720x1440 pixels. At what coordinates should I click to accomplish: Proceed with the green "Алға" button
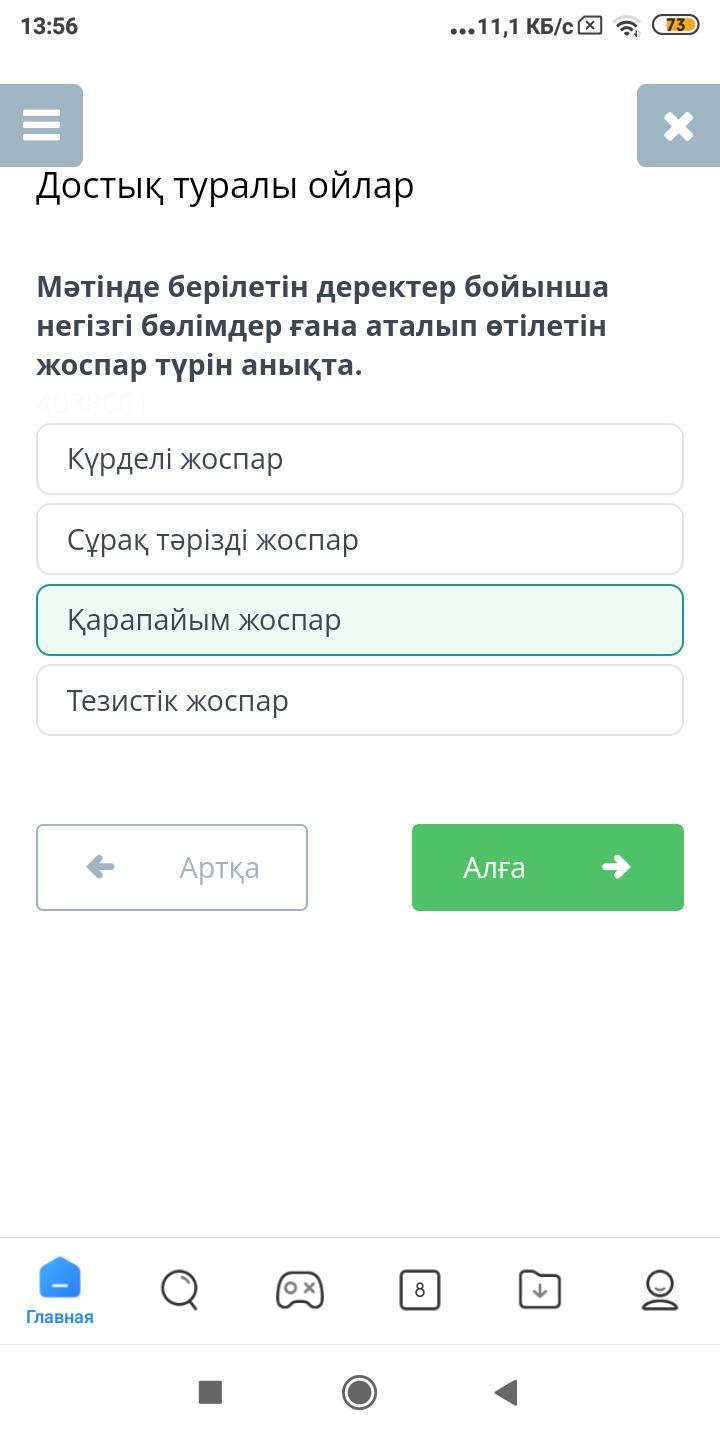point(548,867)
